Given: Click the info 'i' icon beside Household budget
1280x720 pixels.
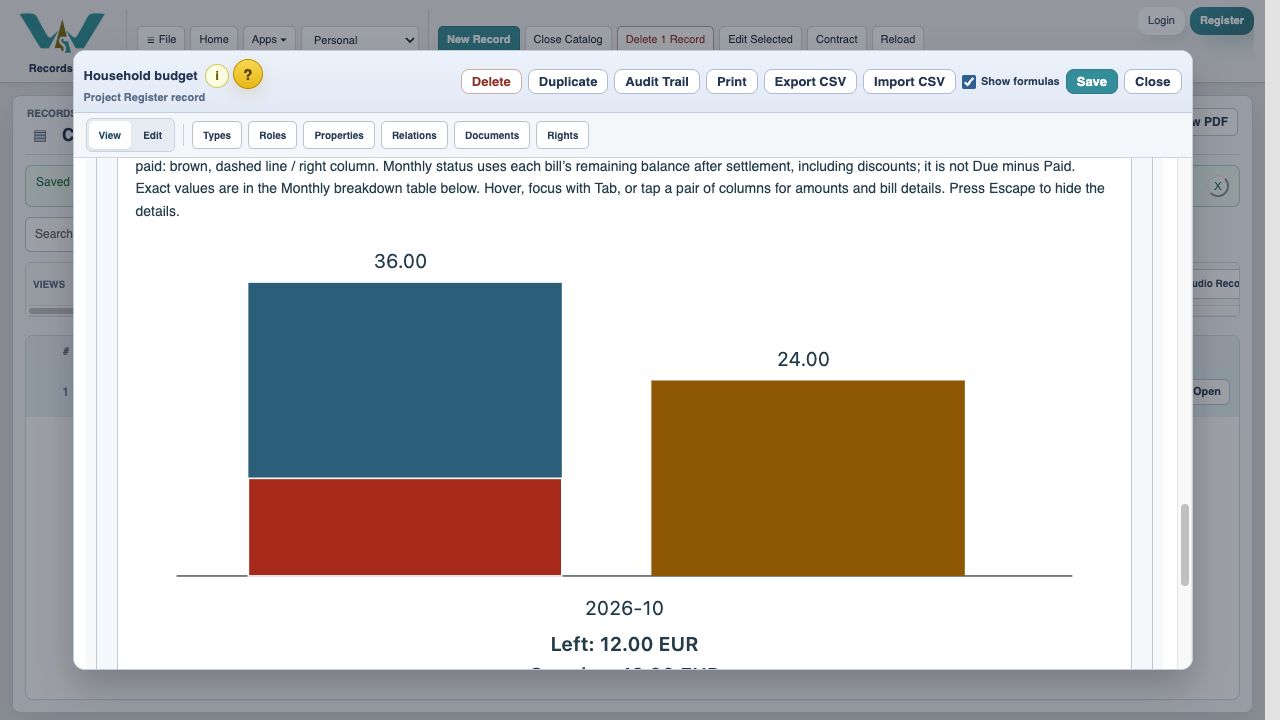Looking at the screenshot, I should [217, 76].
